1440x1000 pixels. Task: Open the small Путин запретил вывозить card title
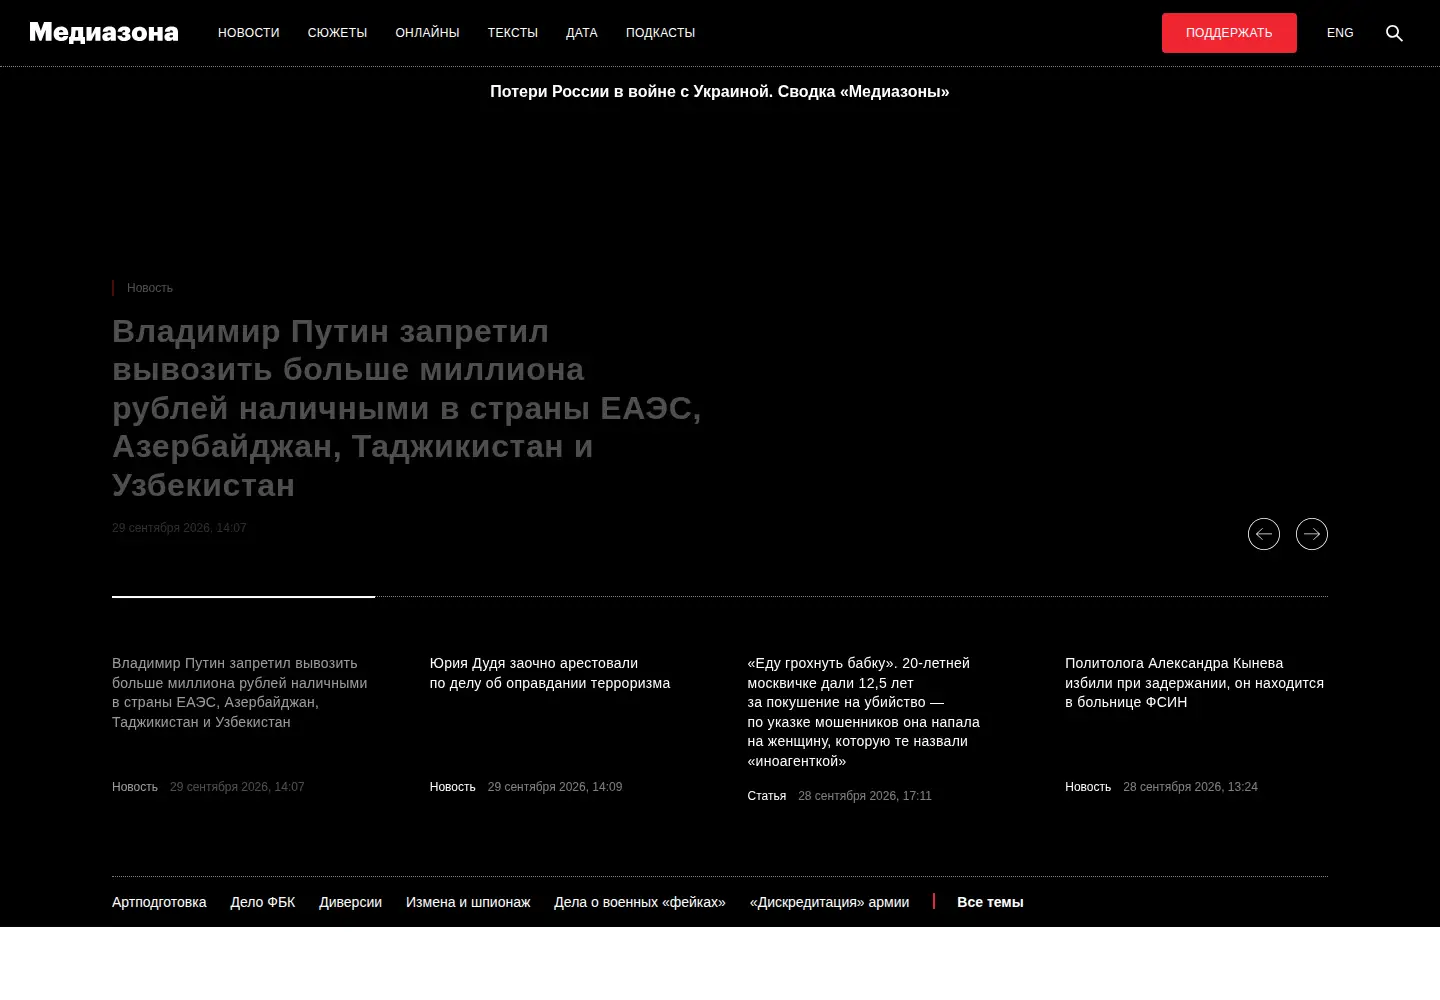(240, 692)
